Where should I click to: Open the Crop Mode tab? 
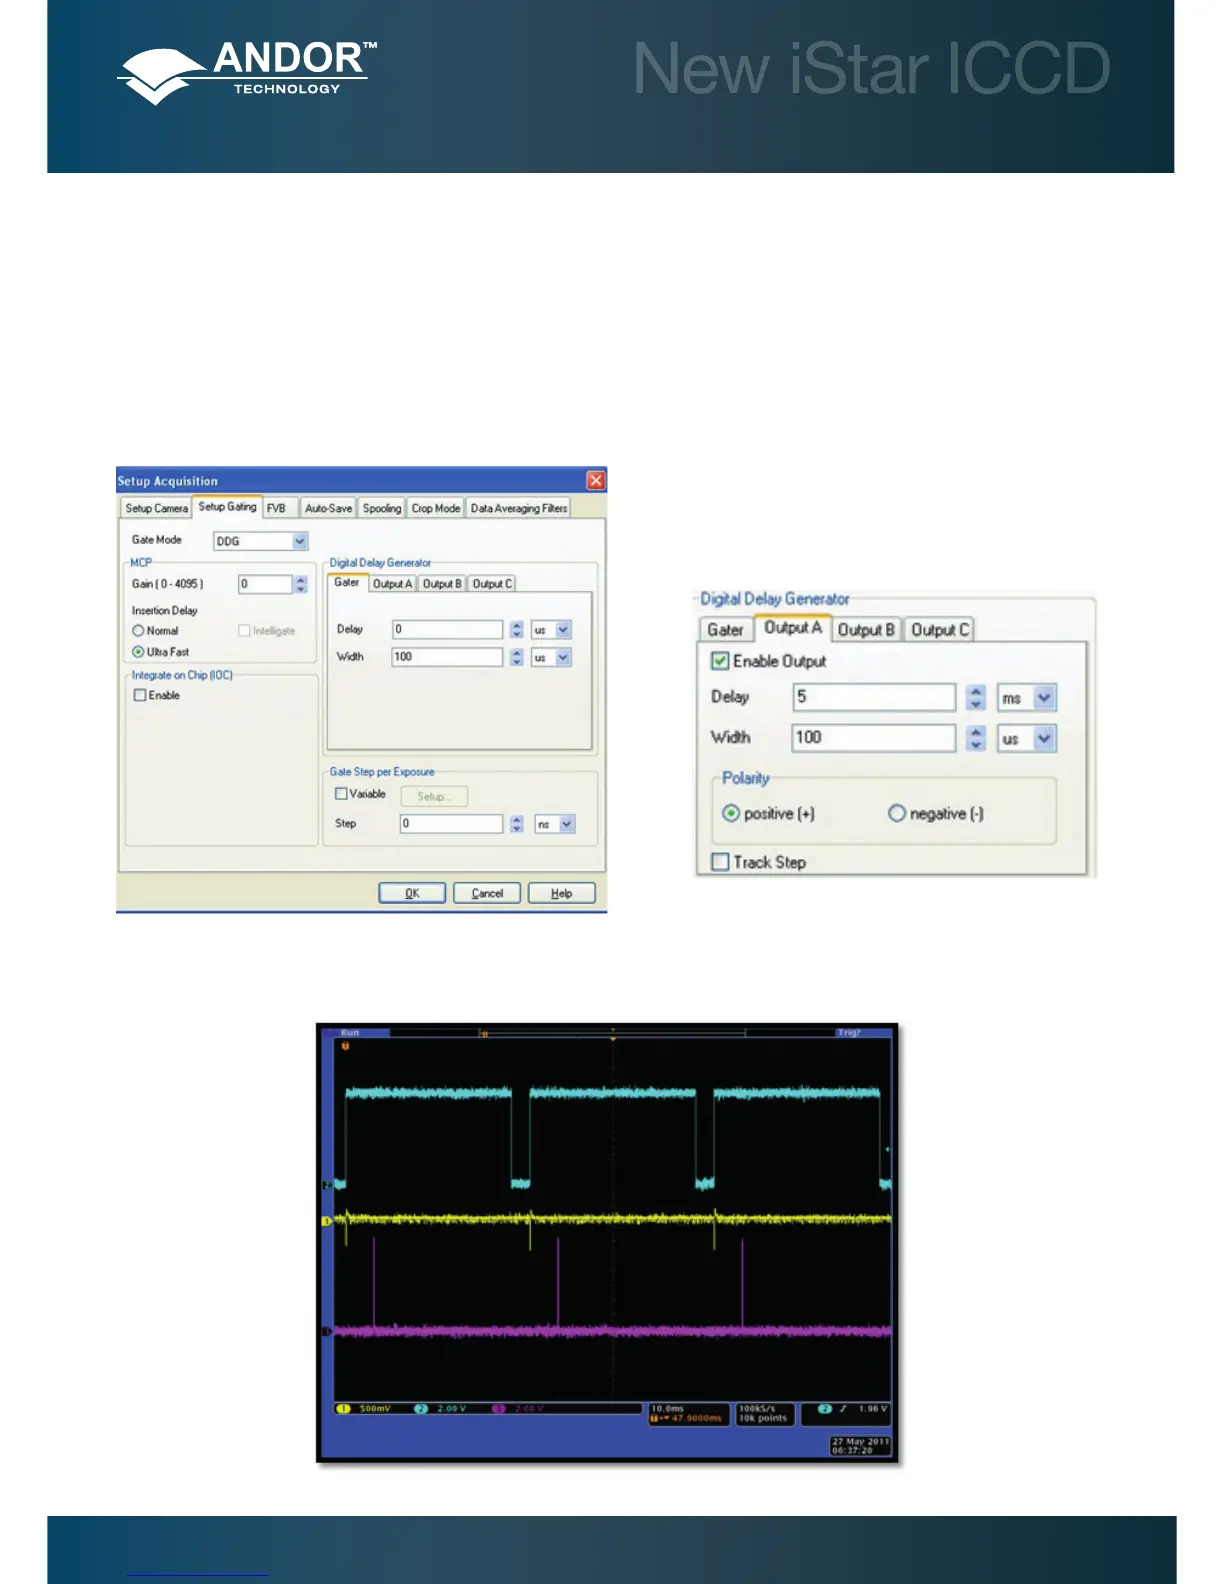(x=436, y=508)
